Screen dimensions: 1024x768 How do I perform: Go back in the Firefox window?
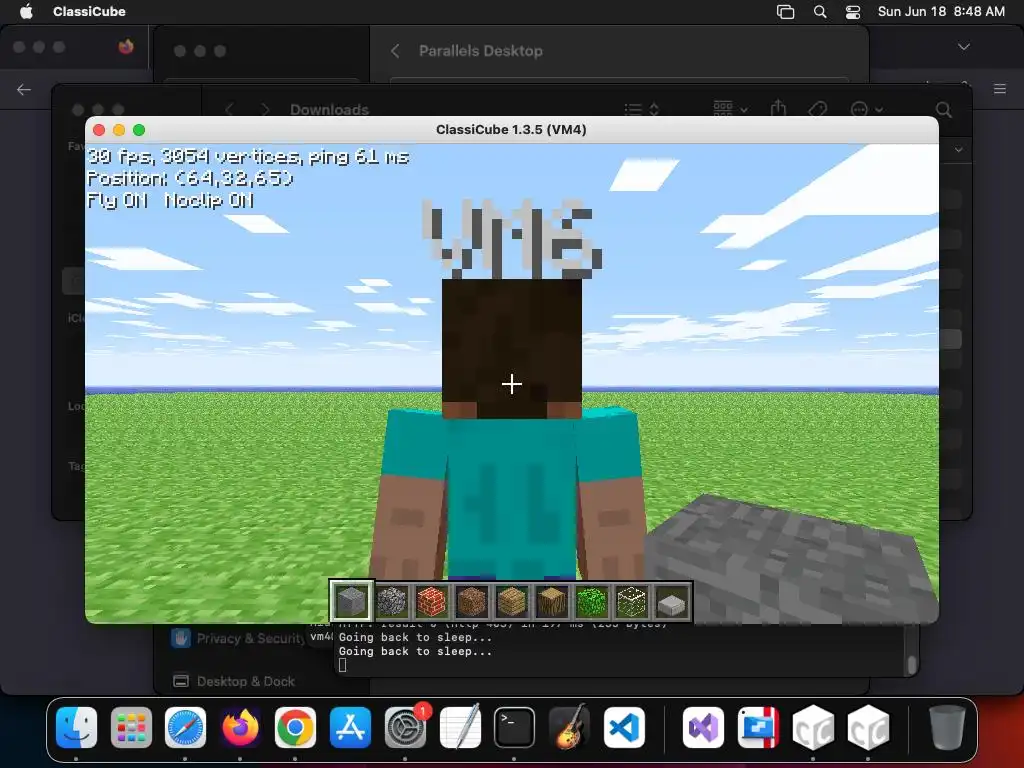point(24,89)
